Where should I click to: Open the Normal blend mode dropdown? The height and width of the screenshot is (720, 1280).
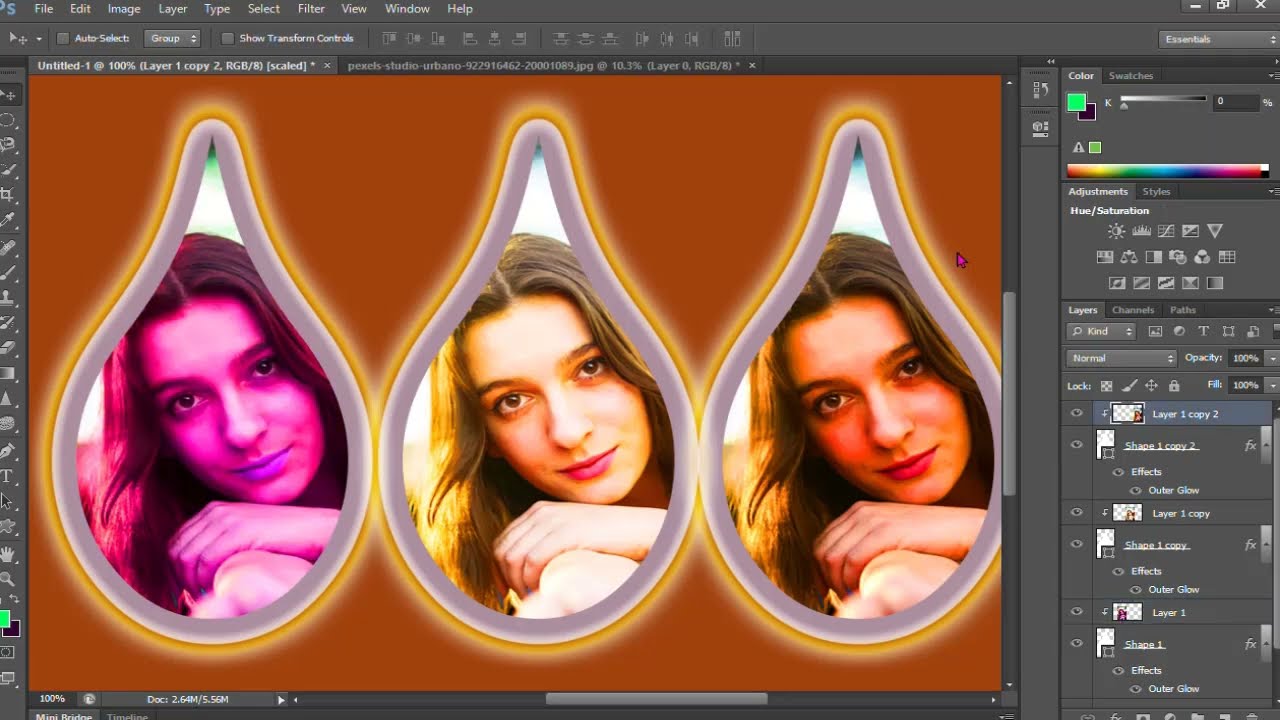pyautogui.click(x=1122, y=358)
